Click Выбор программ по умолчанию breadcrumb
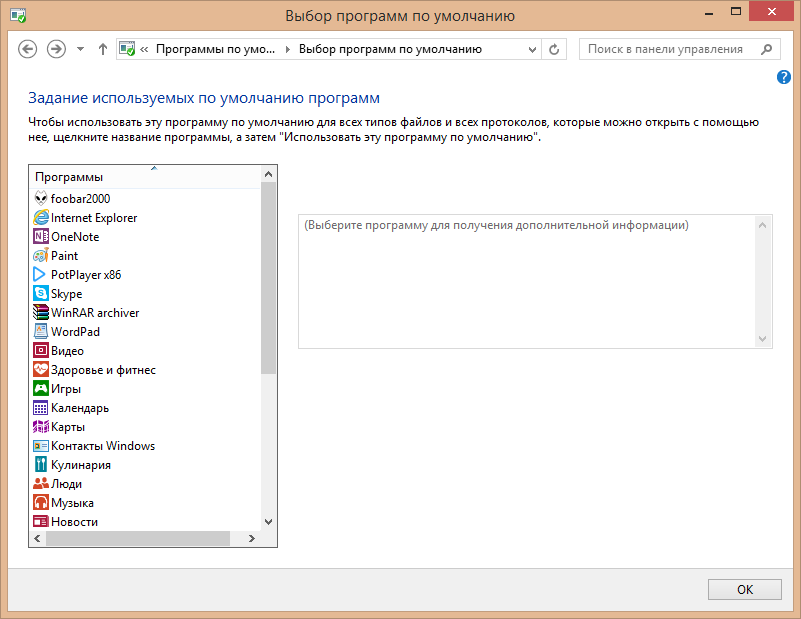 (x=390, y=49)
